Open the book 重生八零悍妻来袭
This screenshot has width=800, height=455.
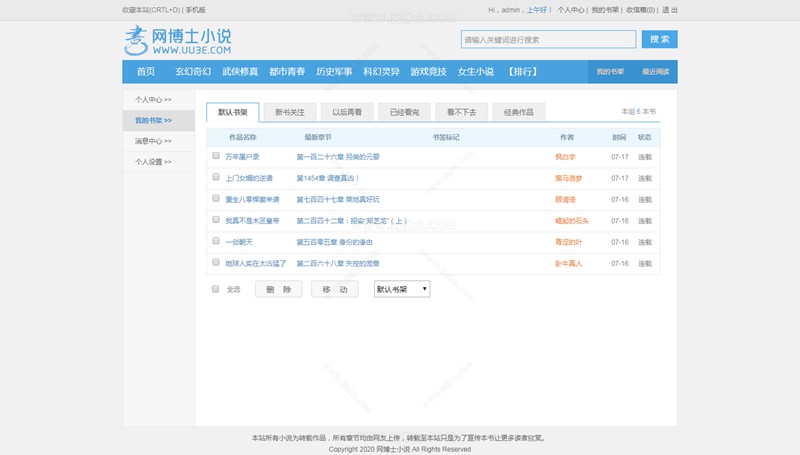[x=253, y=199]
